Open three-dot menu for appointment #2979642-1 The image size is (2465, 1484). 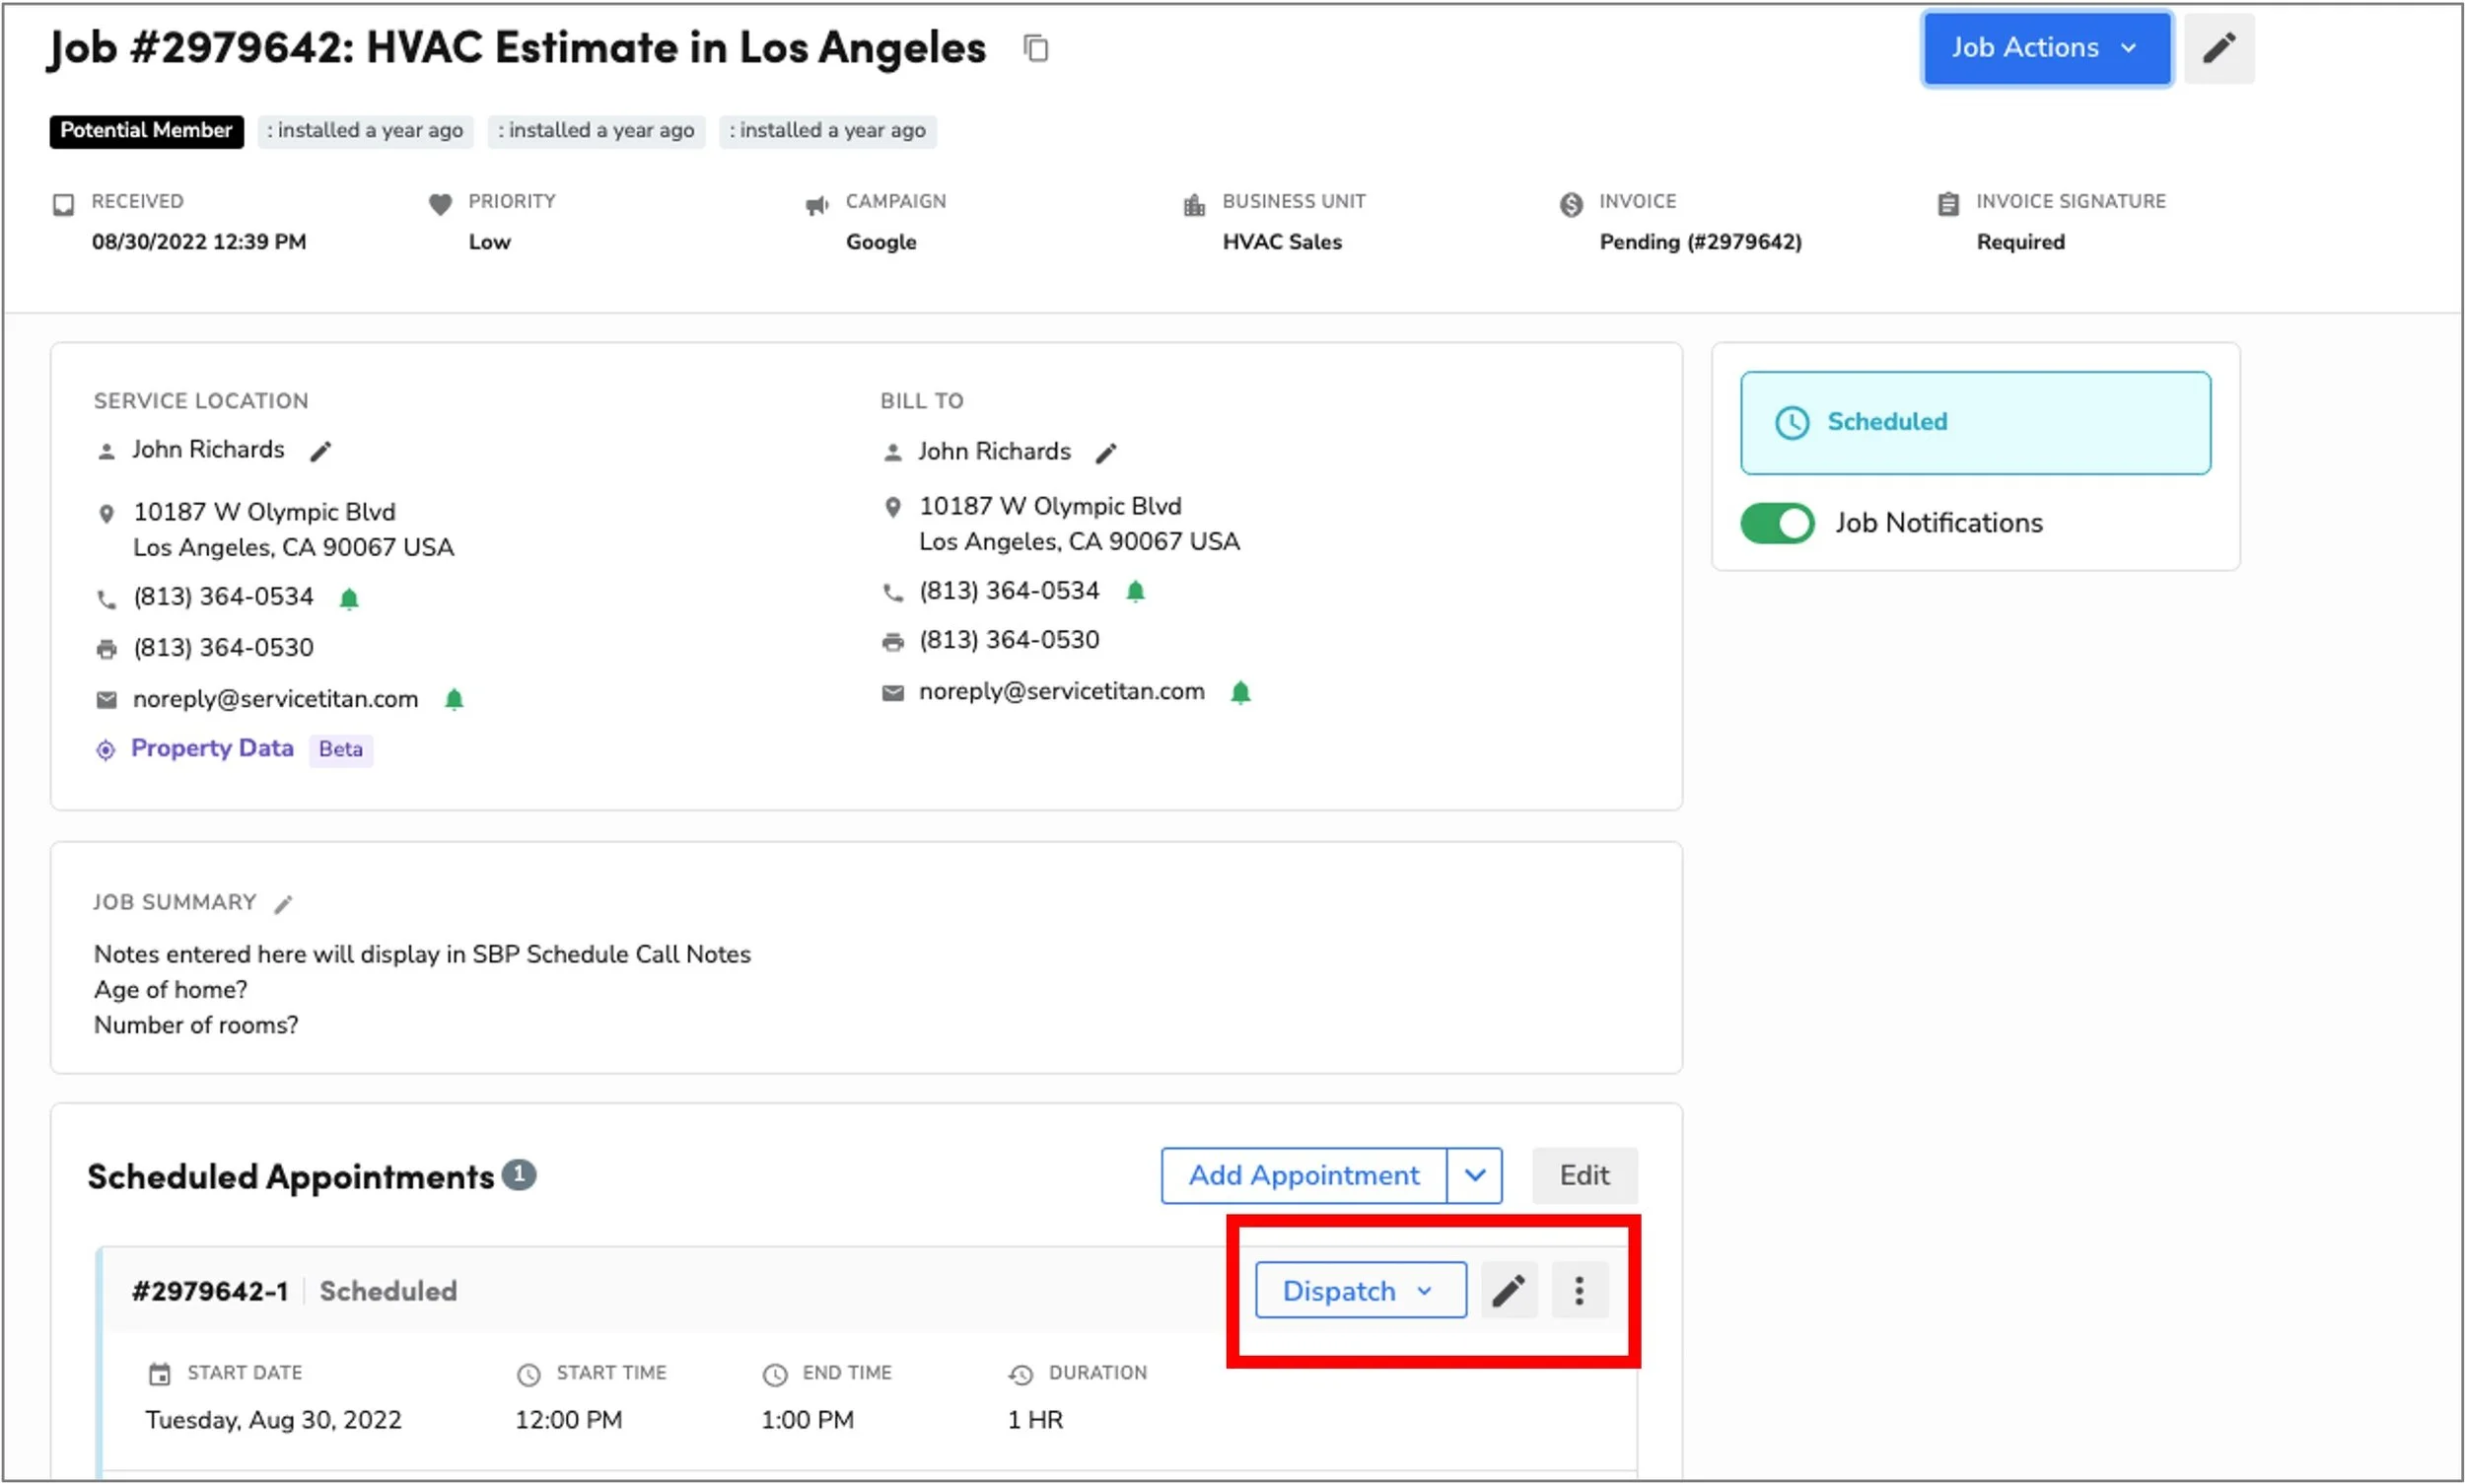pyautogui.click(x=1578, y=1290)
